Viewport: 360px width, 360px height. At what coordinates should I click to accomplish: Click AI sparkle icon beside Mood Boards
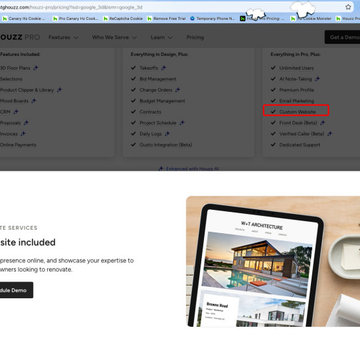click(33, 101)
